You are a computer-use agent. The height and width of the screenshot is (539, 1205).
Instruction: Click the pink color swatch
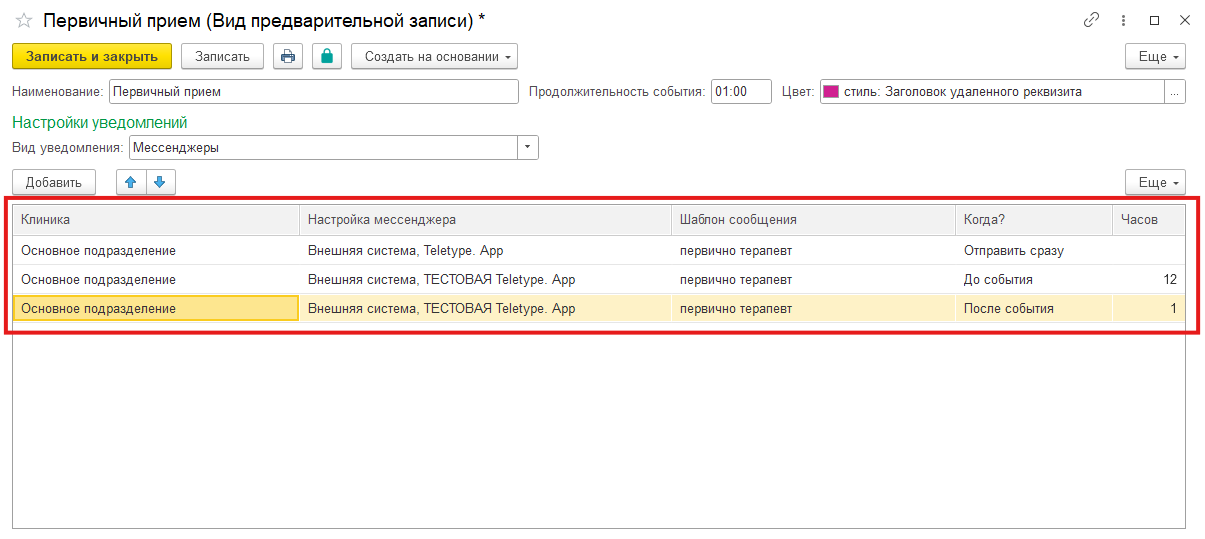click(x=831, y=92)
